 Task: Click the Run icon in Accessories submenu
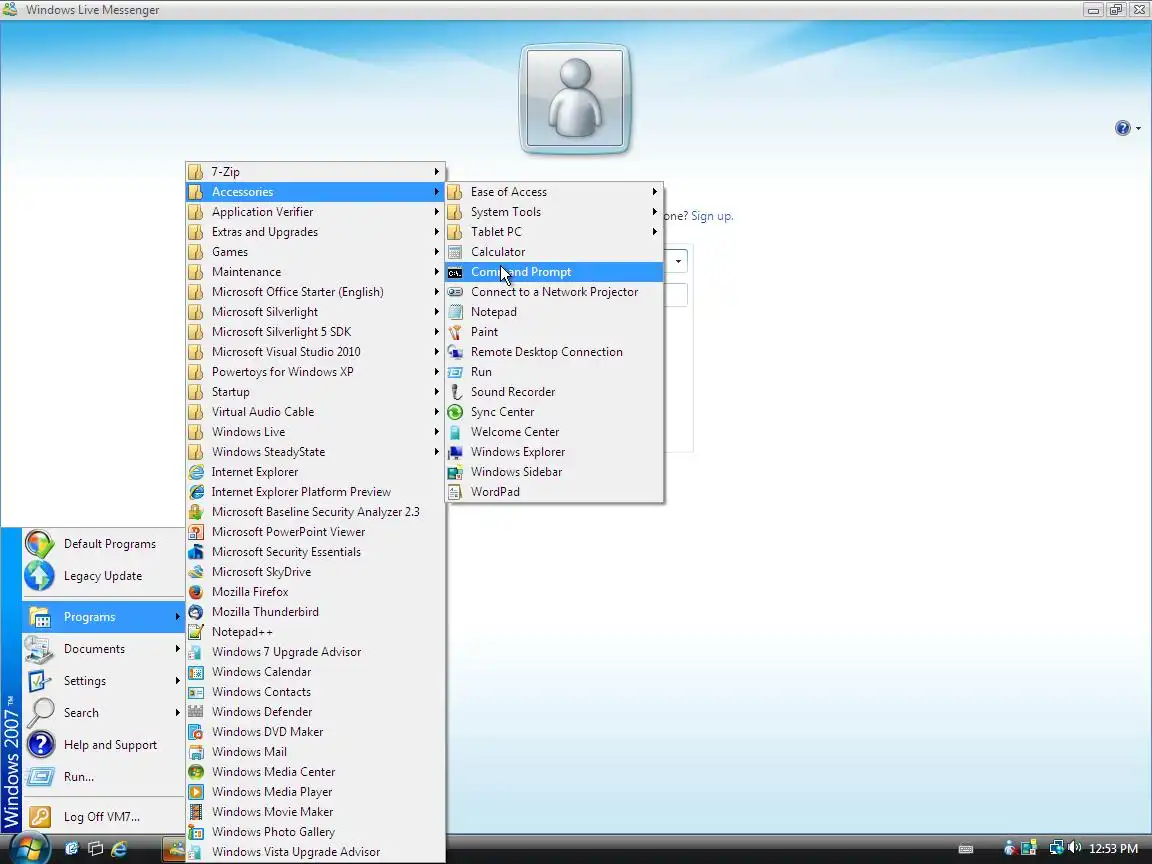[456, 372]
